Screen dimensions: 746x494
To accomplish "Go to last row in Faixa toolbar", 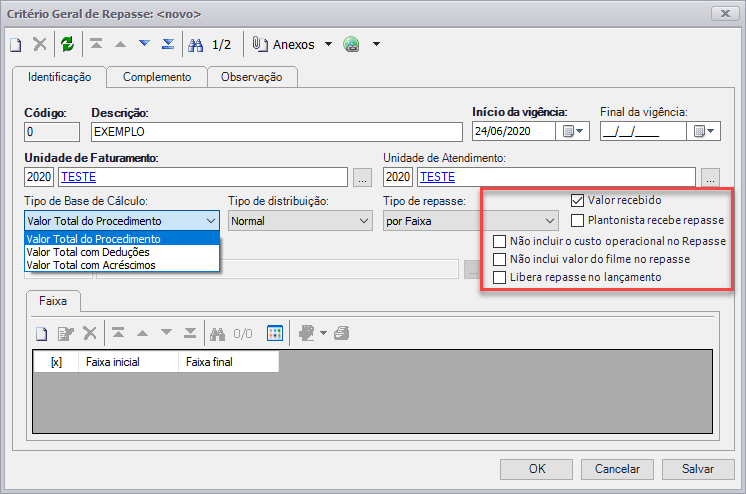I will 190,333.
